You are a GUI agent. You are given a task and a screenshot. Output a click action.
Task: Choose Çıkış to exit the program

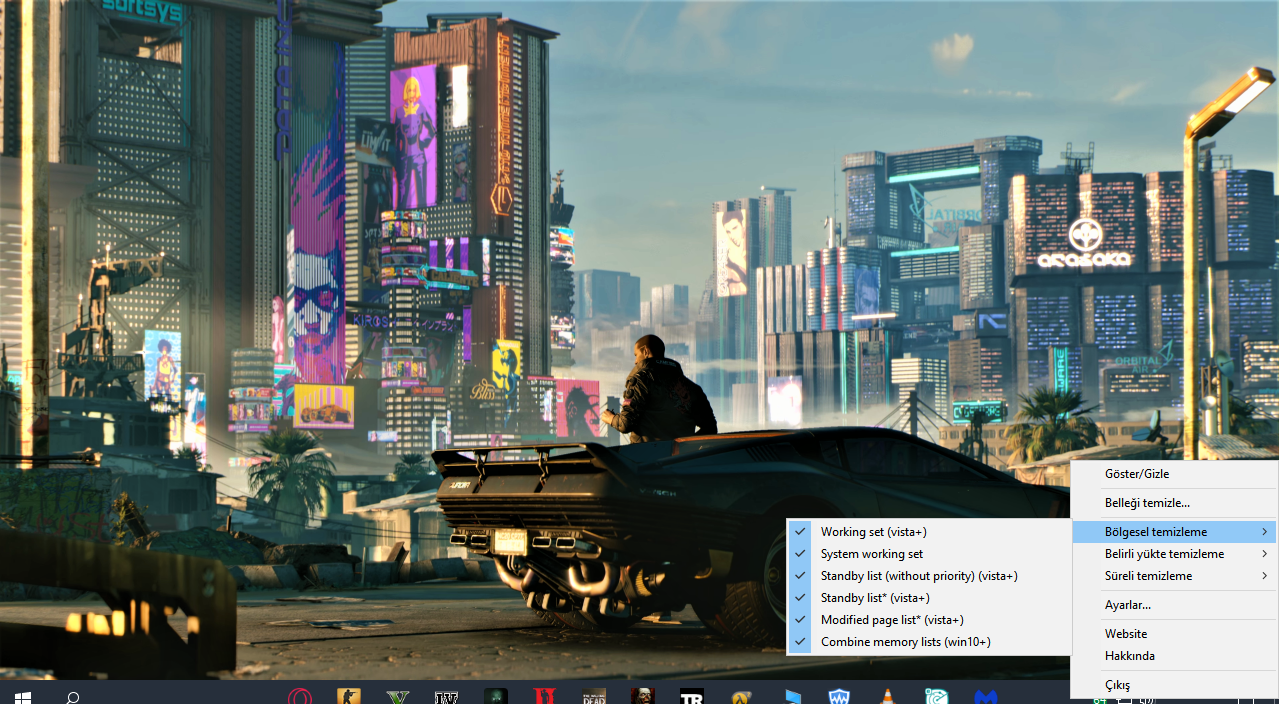[x=1174, y=685]
